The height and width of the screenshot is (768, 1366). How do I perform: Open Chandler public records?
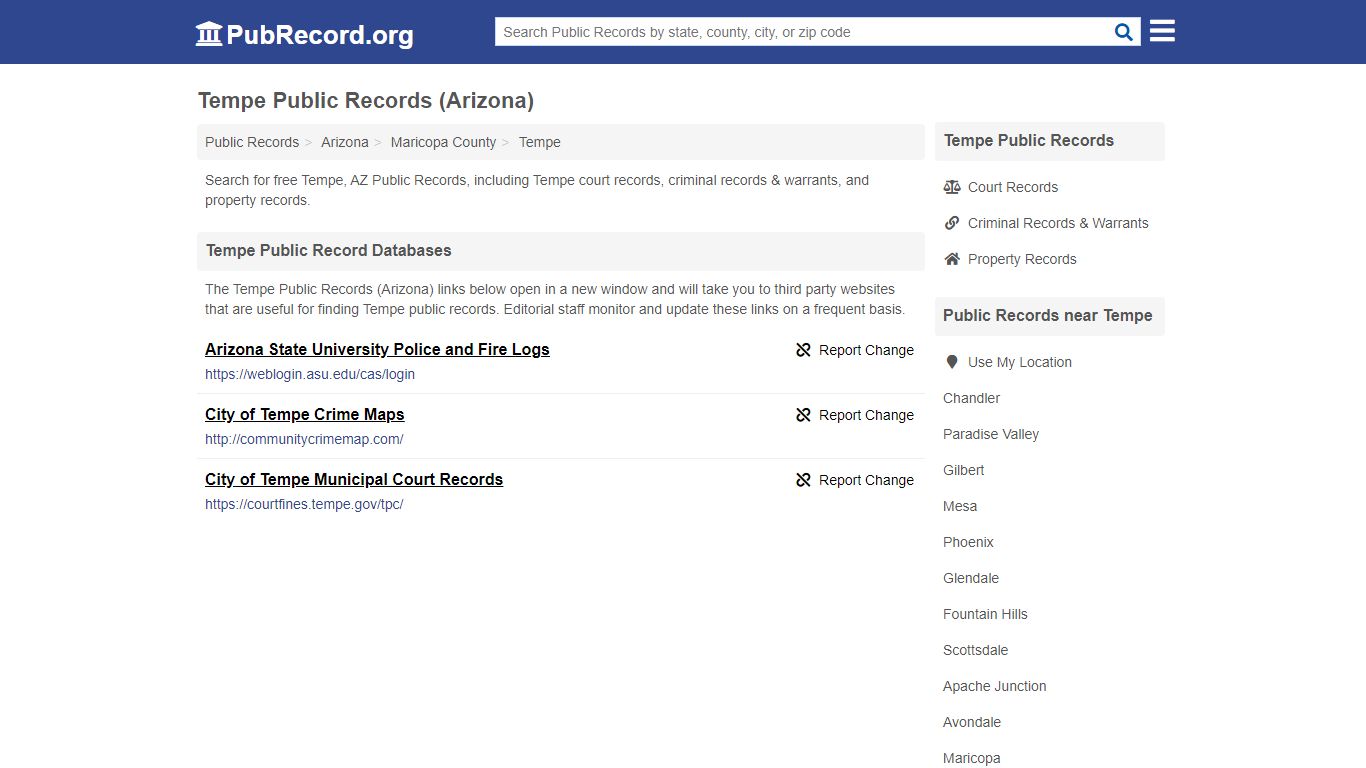[x=971, y=398]
